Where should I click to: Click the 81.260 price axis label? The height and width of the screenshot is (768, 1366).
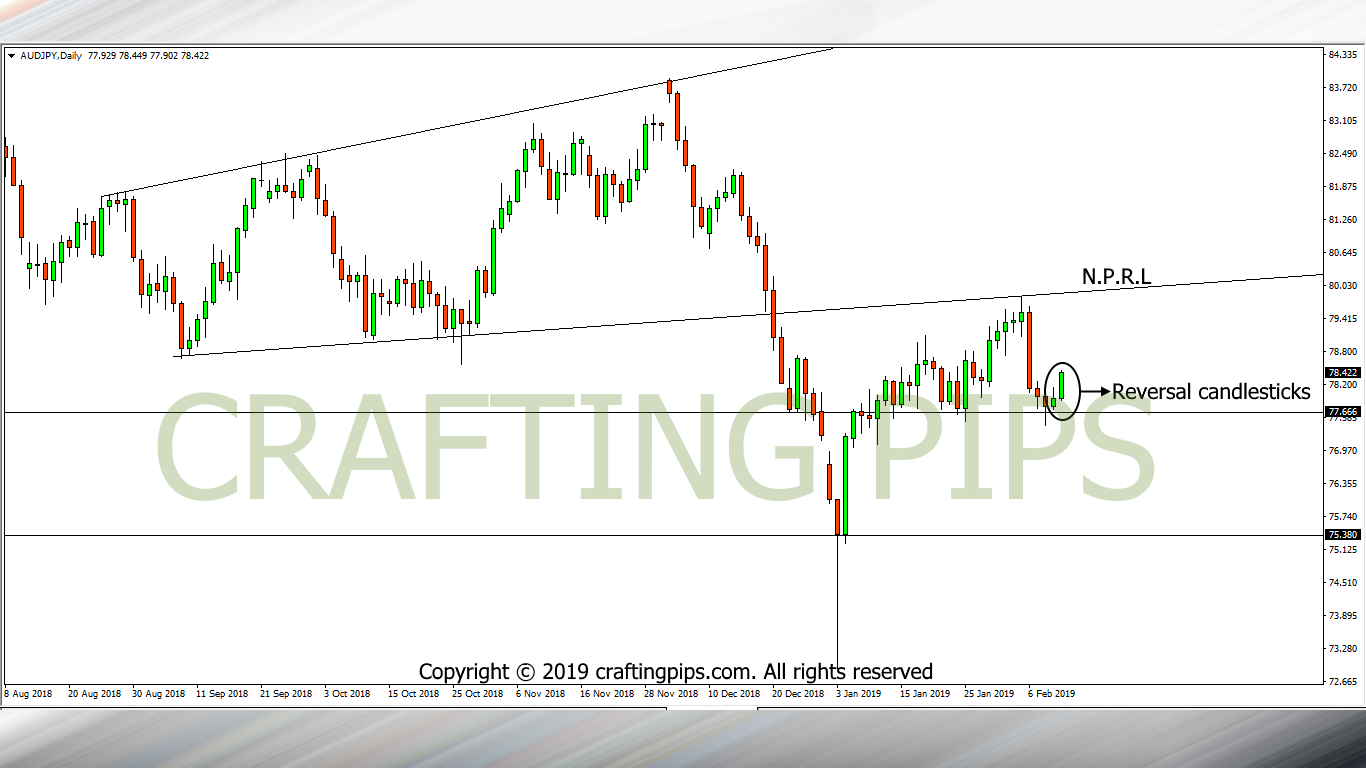[1342, 220]
